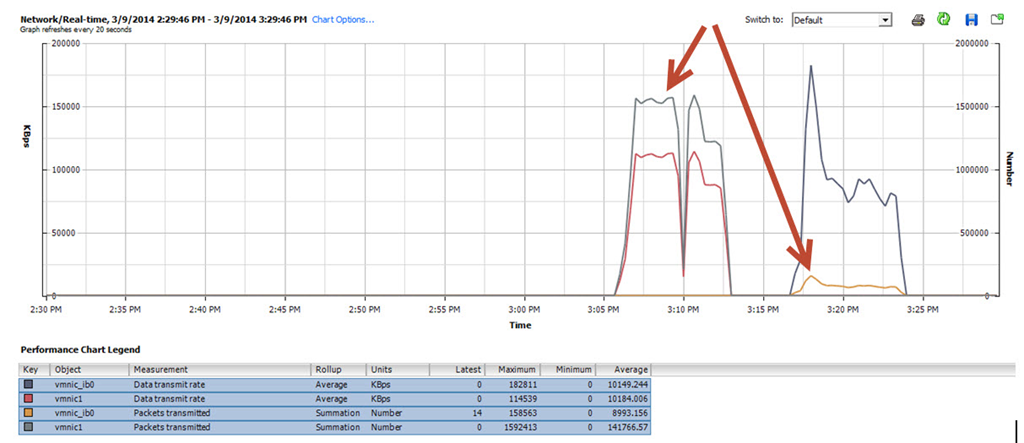Click the green refresh chart icon
1024x443 pixels.
pyautogui.click(x=943, y=19)
